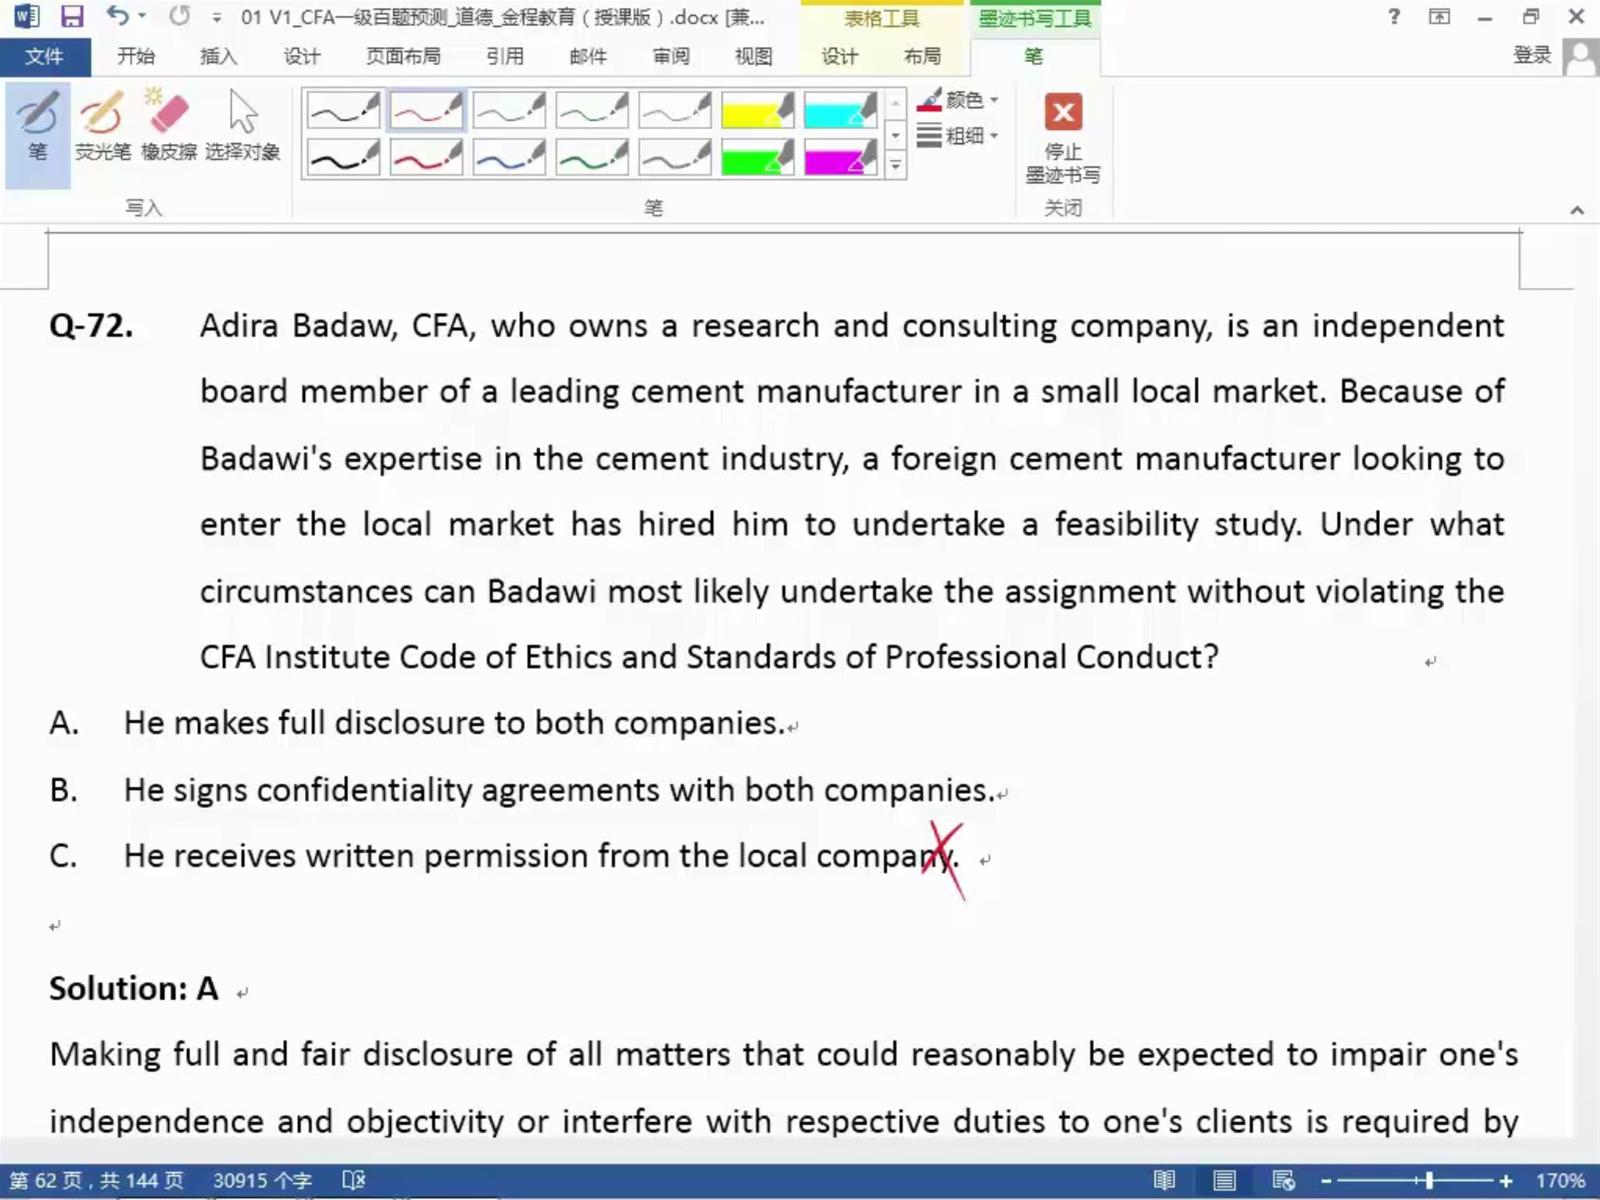The image size is (1600, 1200).
Task: Click the Save icon in quick access toolbar
Action: coord(72,16)
